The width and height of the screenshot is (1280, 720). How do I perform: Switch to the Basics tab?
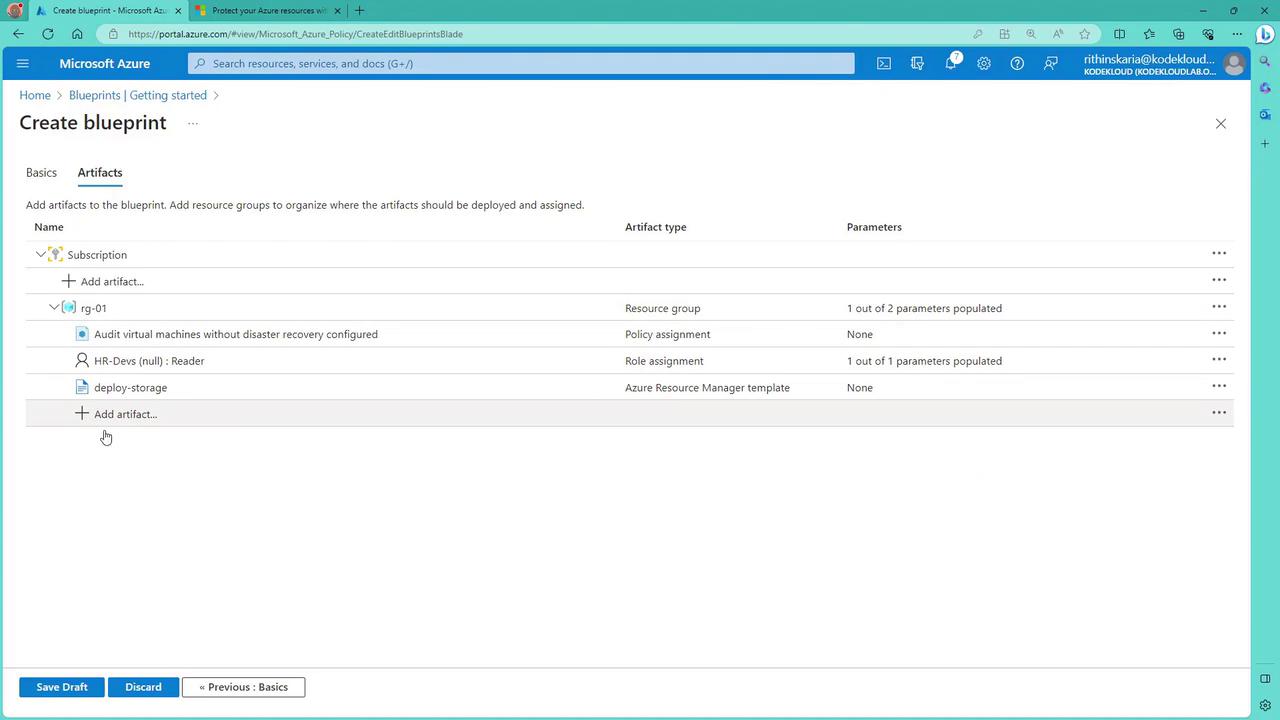(41, 173)
